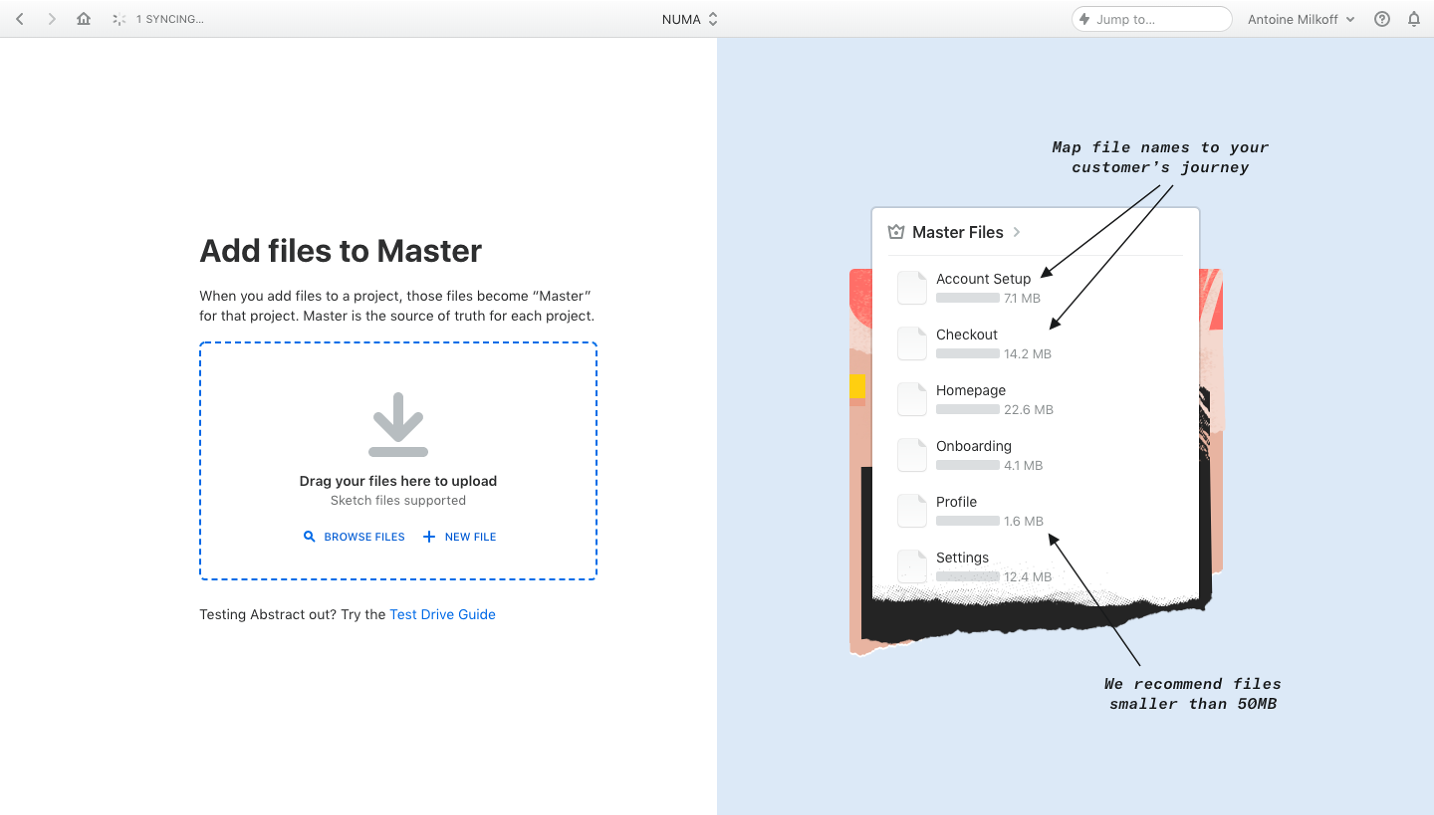Click the download arrow upload icon

click(x=398, y=425)
